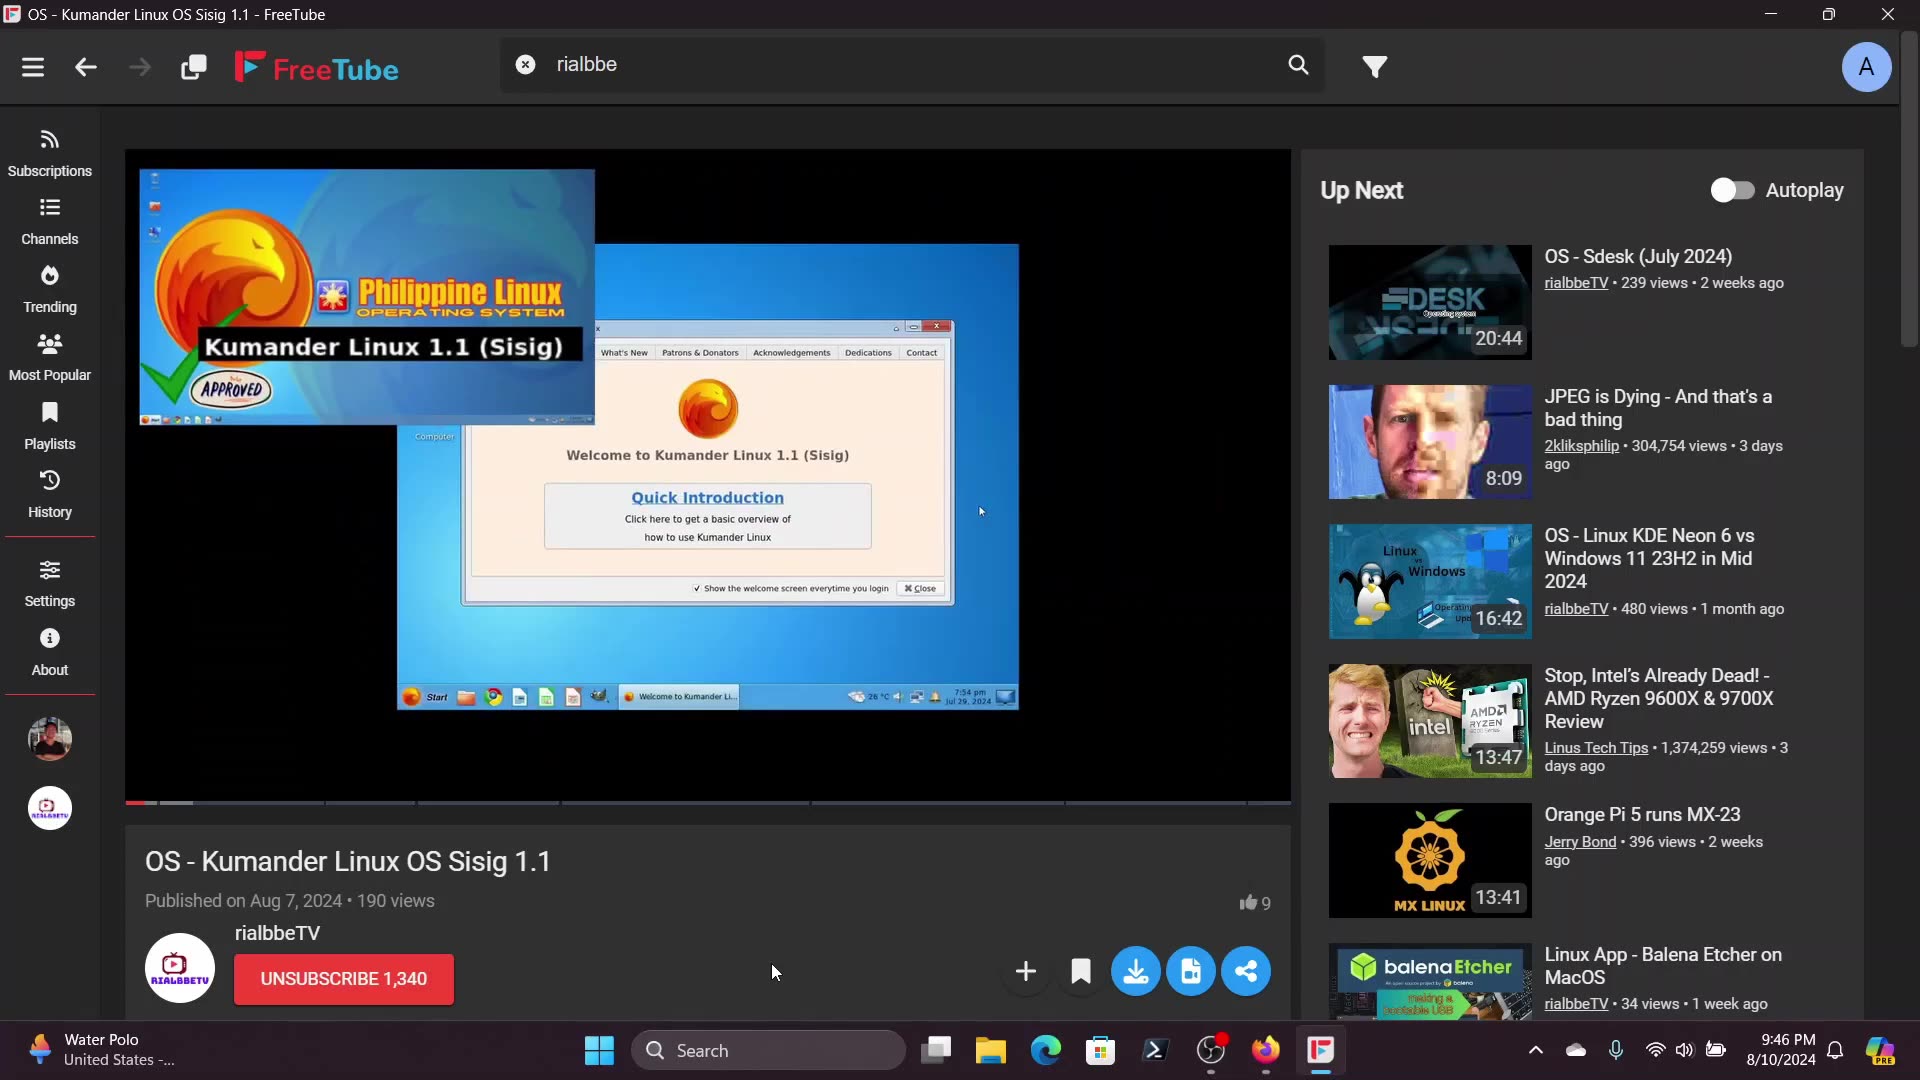
Task: Open Trending videos
Action: 49,288
